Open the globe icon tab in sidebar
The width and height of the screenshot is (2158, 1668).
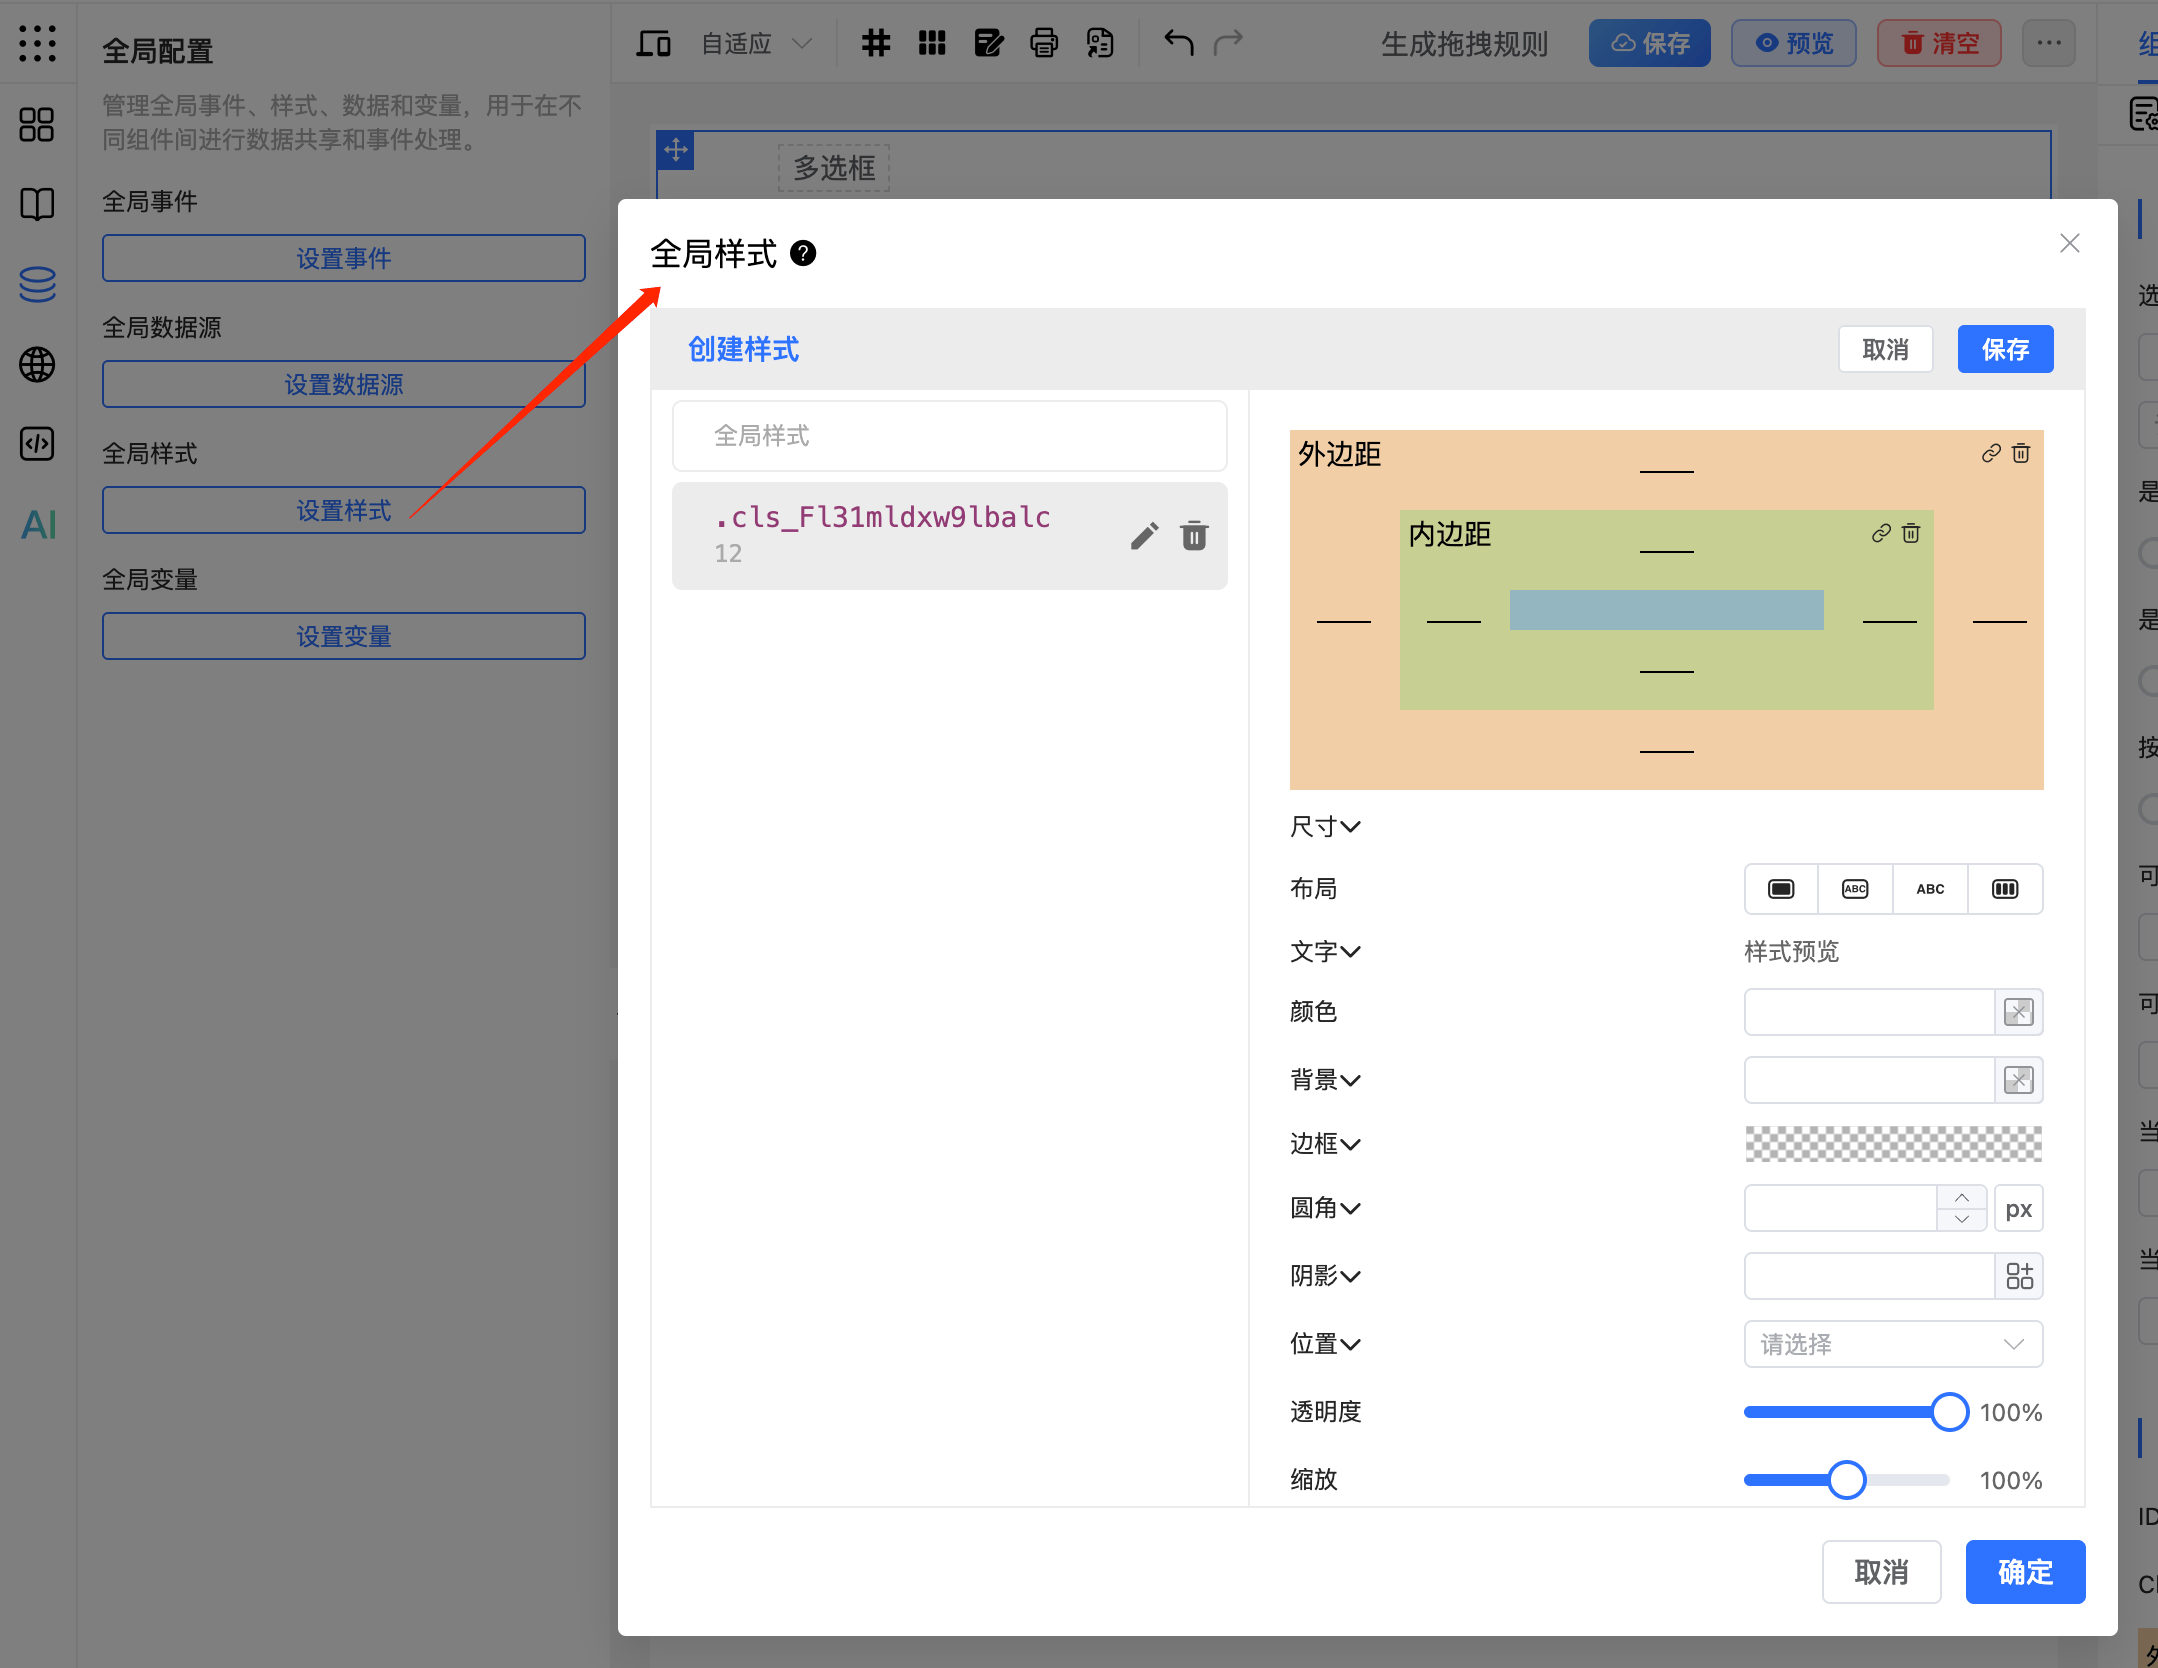(38, 365)
